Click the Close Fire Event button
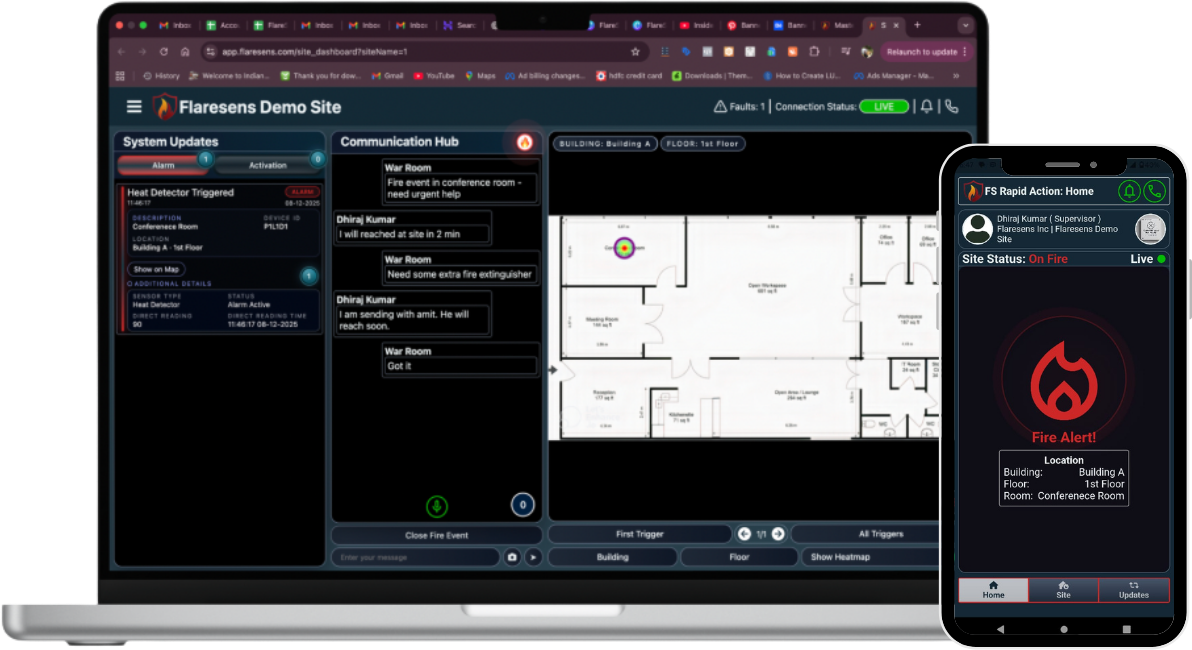This screenshot has height=650, width=1192. click(x=437, y=534)
